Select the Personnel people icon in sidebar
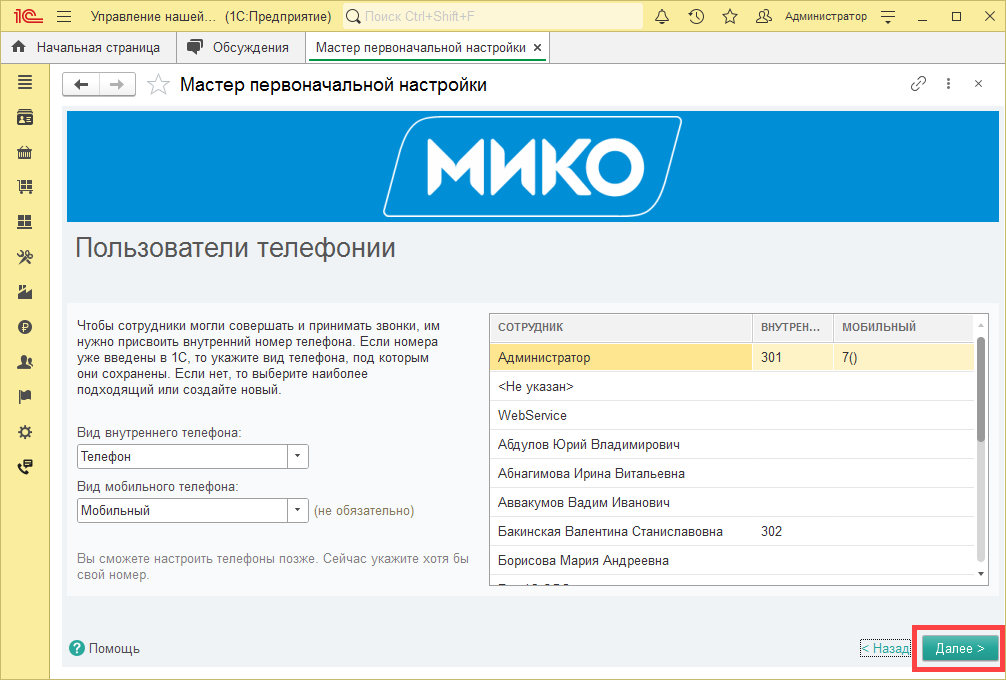The height and width of the screenshot is (680, 1006). 25,362
